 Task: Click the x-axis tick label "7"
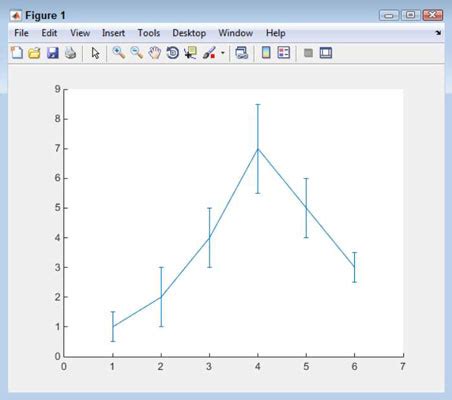[x=403, y=367]
